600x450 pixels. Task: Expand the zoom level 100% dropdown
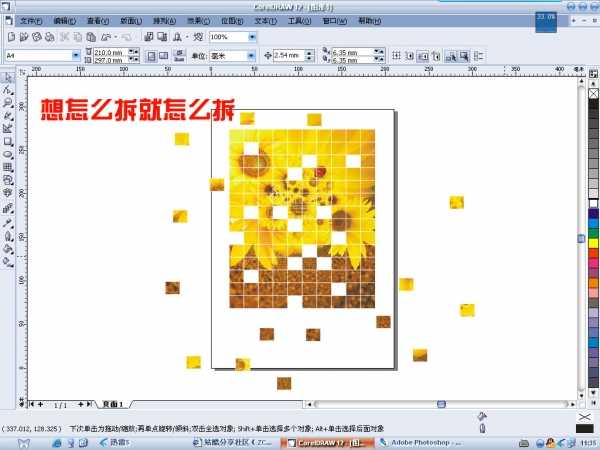252,36
